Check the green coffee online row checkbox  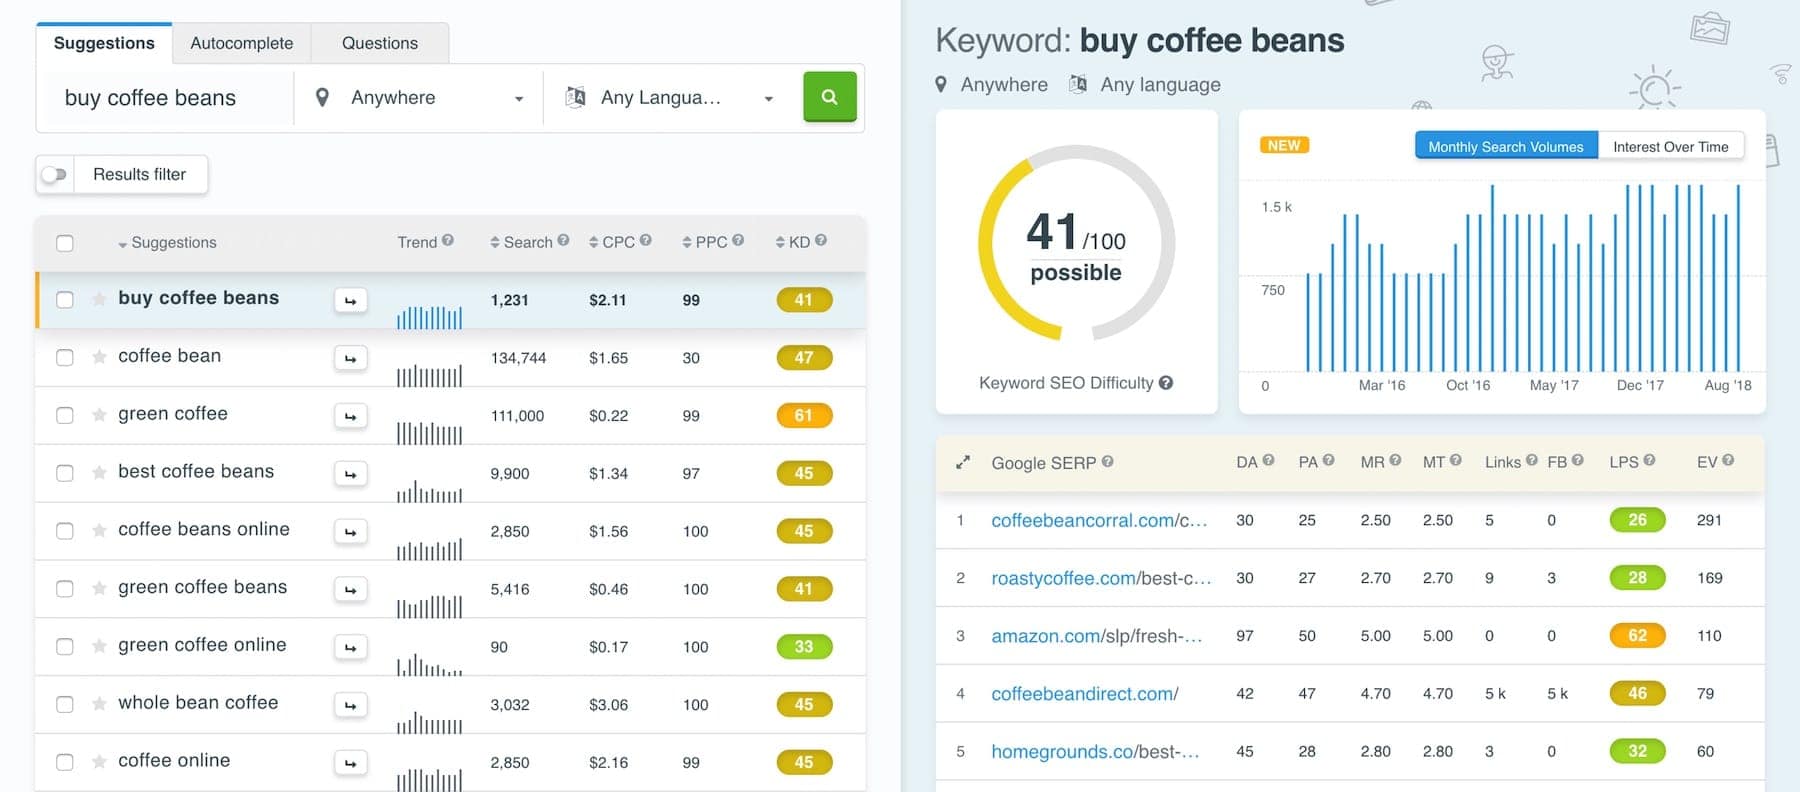(x=65, y=647)
